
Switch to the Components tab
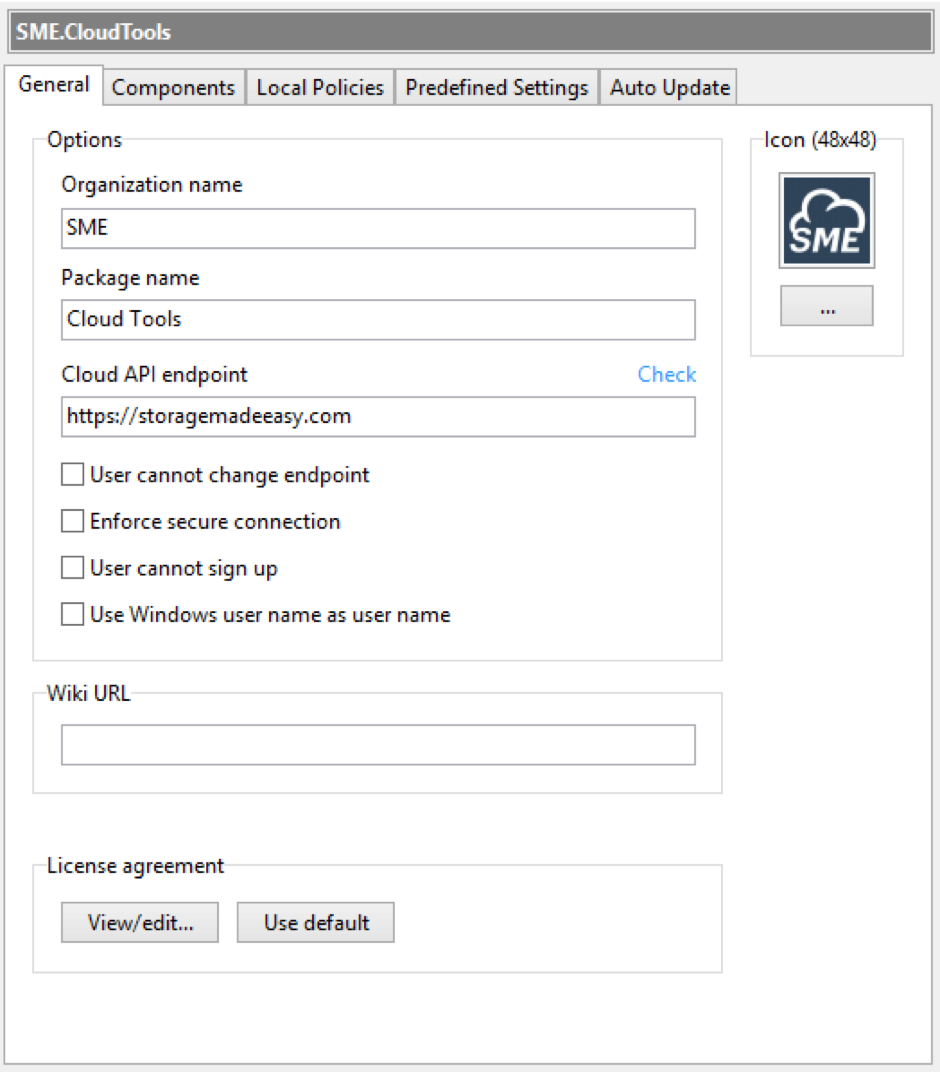[x=174, y=87]
